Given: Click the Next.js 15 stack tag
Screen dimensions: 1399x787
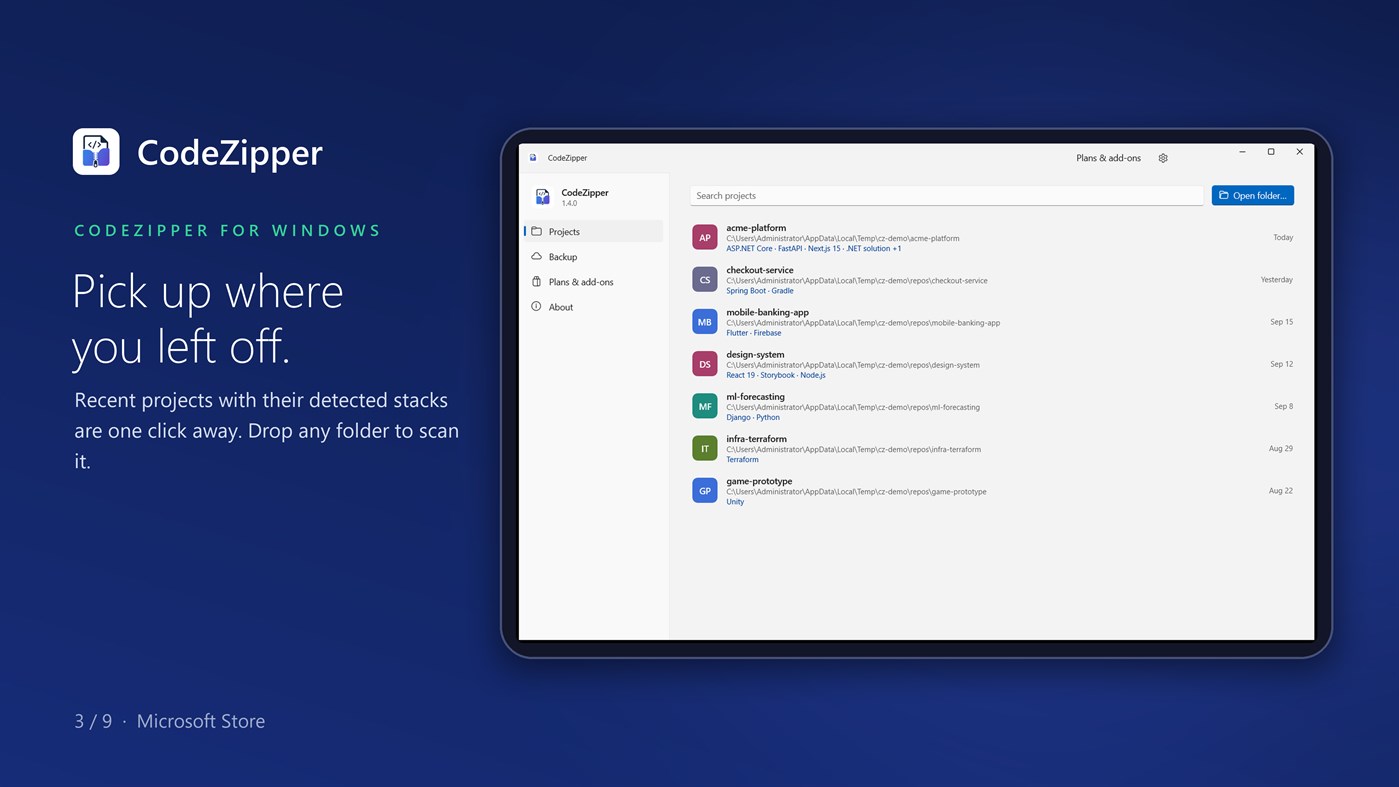Looking at the screenshot, I should (x=824, y=248).
